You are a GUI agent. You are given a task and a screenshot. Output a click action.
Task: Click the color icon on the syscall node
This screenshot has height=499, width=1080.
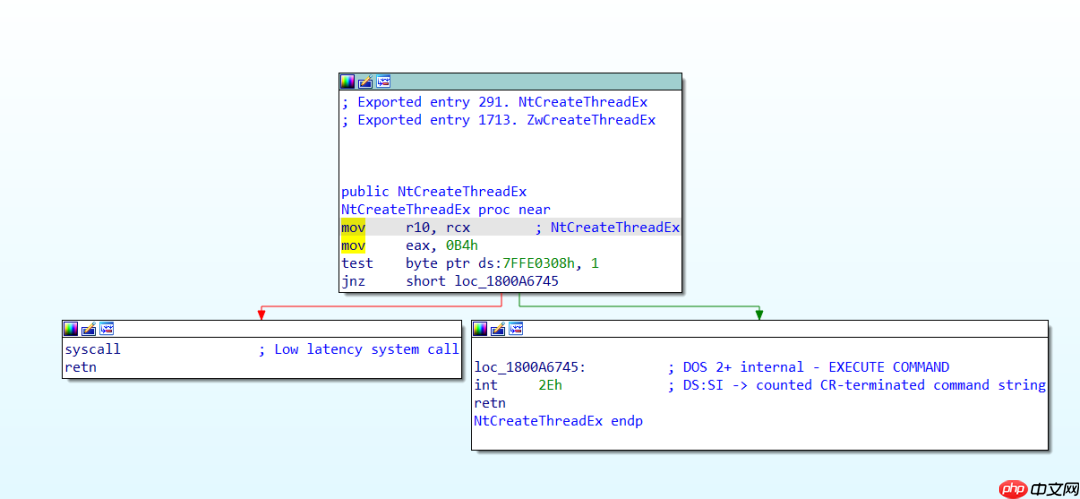pyautogui.click(x=71, y=329)
